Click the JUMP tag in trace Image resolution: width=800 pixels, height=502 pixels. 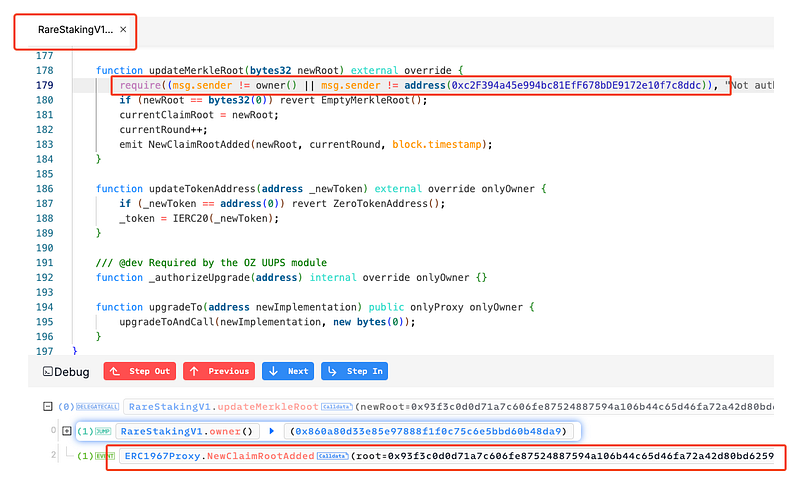102,431
